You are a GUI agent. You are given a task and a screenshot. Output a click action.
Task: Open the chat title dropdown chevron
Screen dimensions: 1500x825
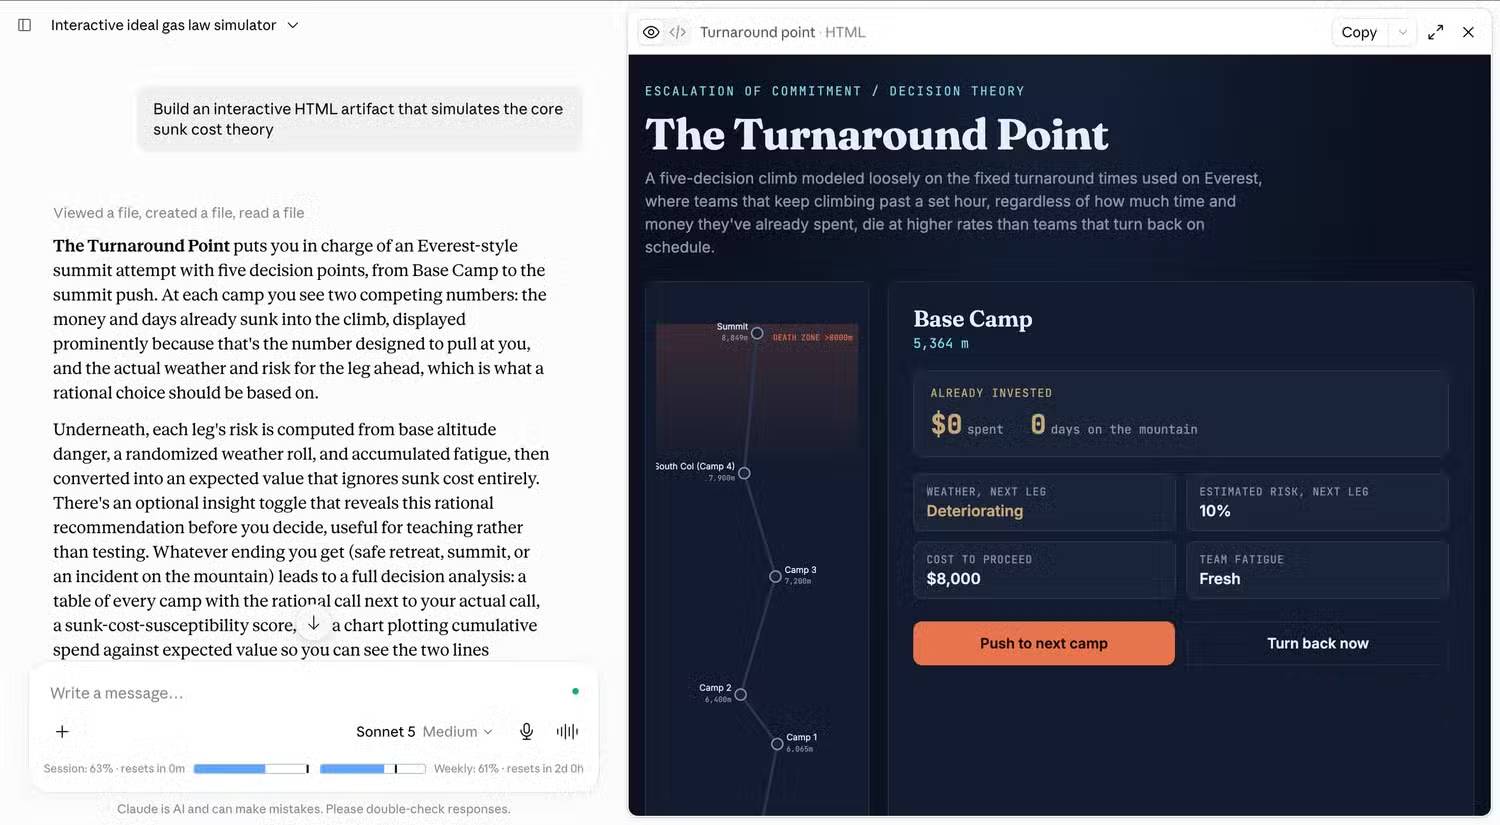click(293, 25)
